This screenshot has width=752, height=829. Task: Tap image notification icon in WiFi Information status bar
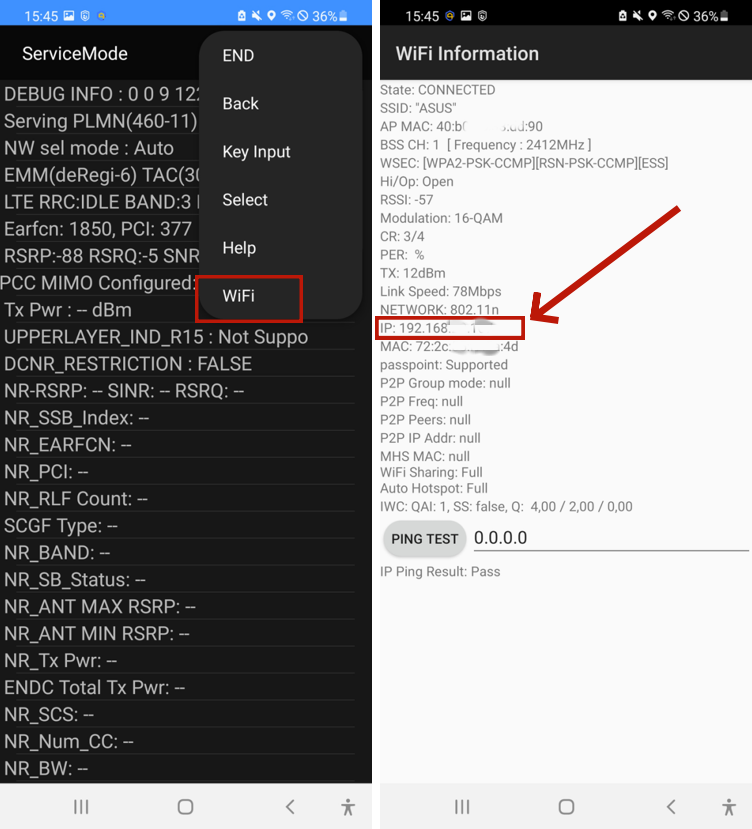click(466, 16)
